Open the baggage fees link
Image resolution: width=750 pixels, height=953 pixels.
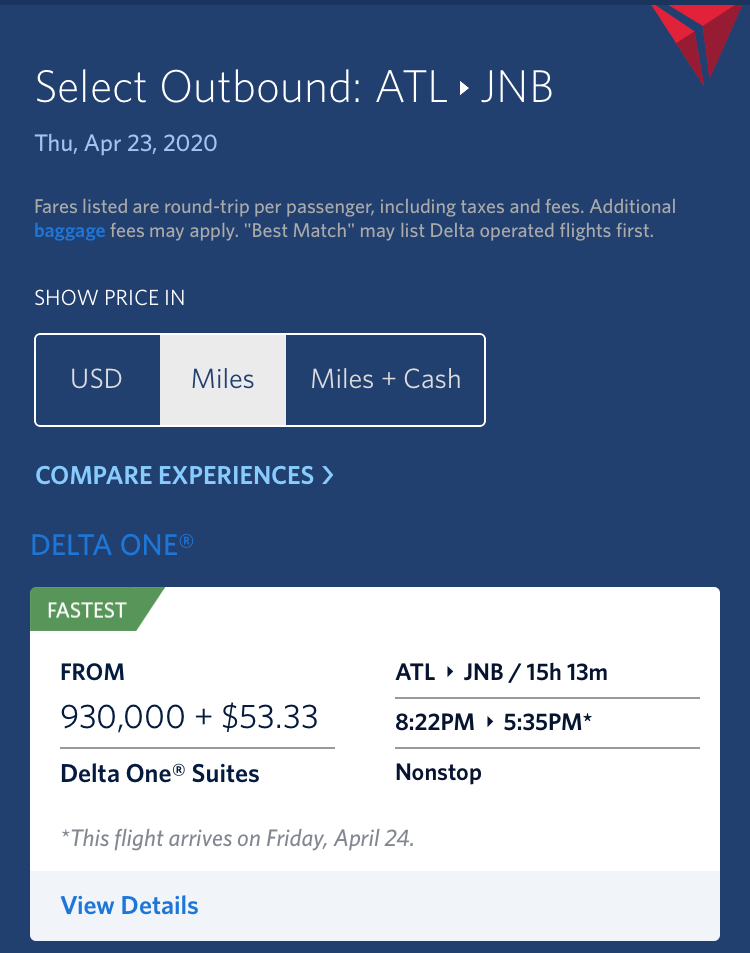click(69, 232)
